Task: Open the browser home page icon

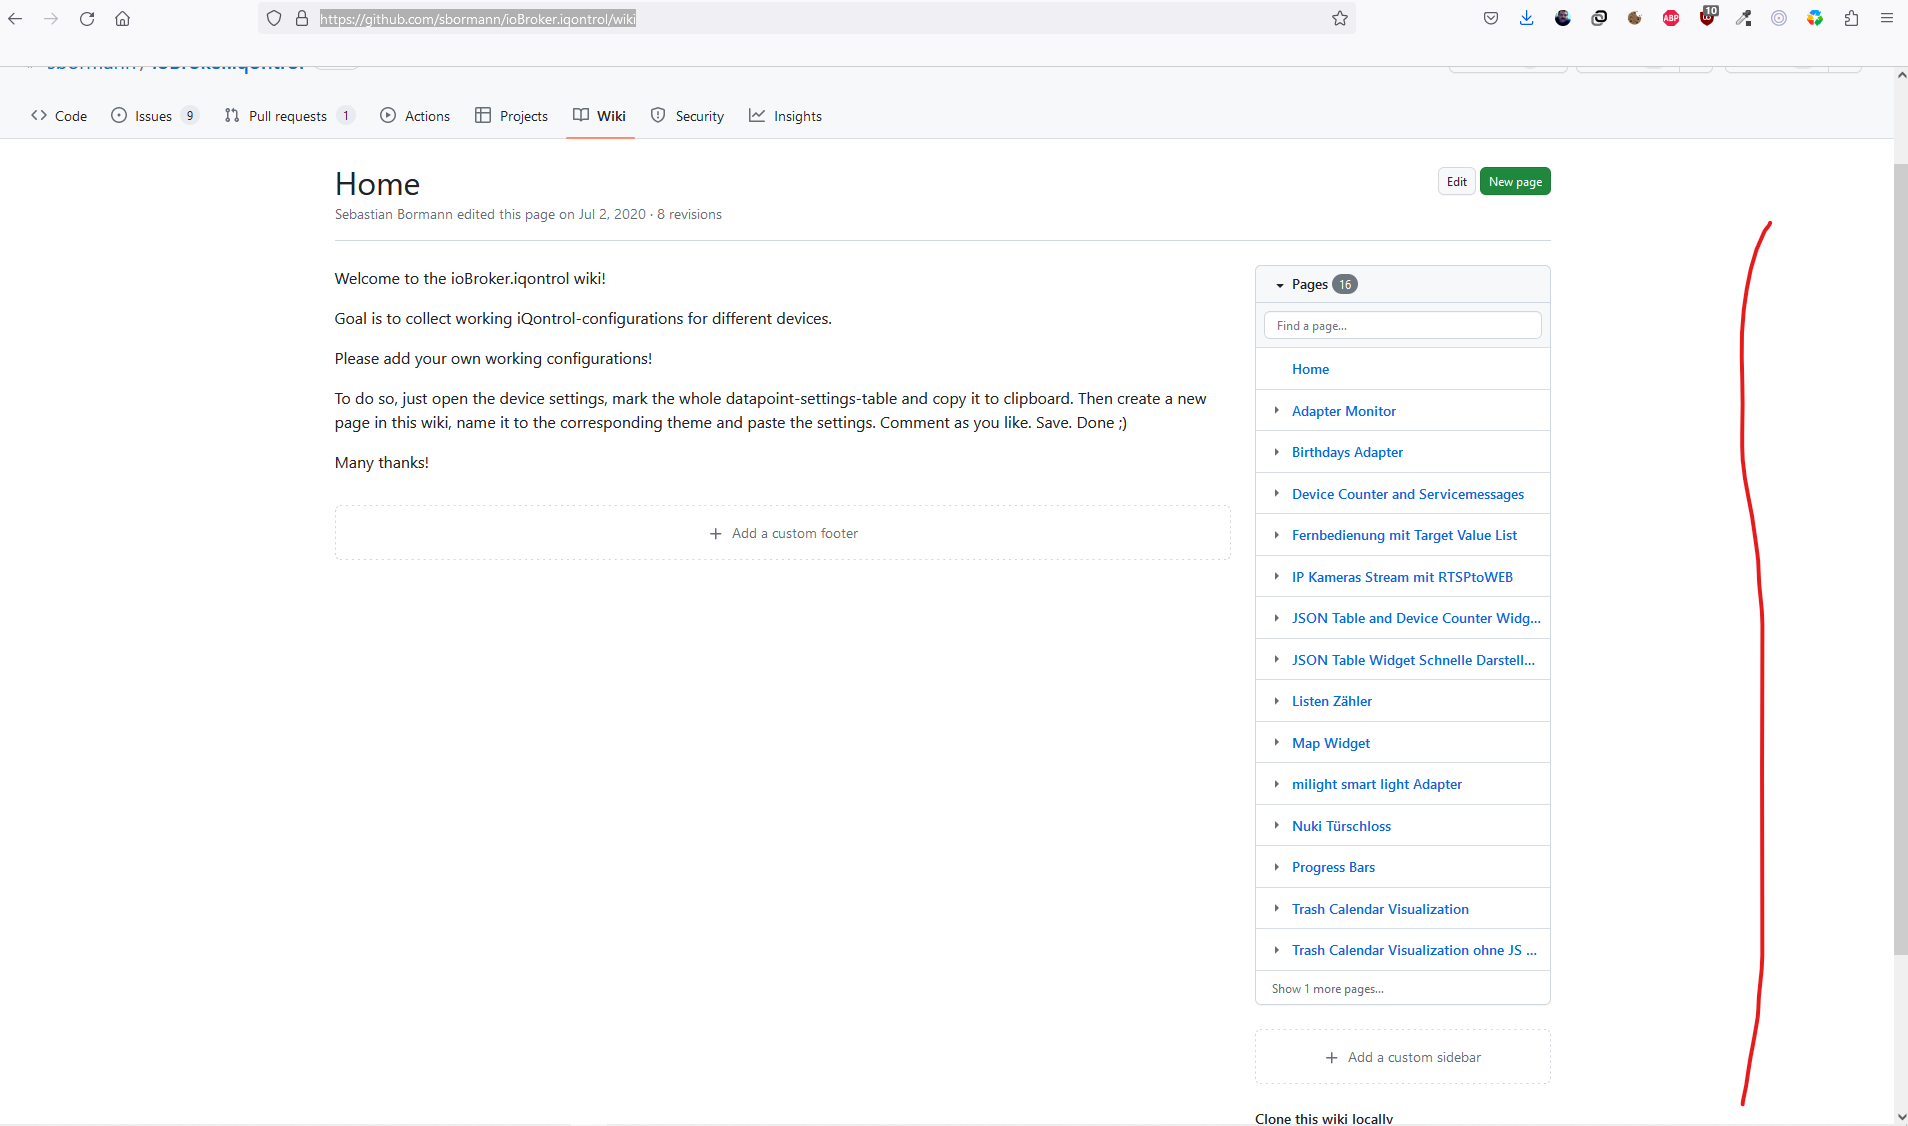Action: [x=122, y=18]
